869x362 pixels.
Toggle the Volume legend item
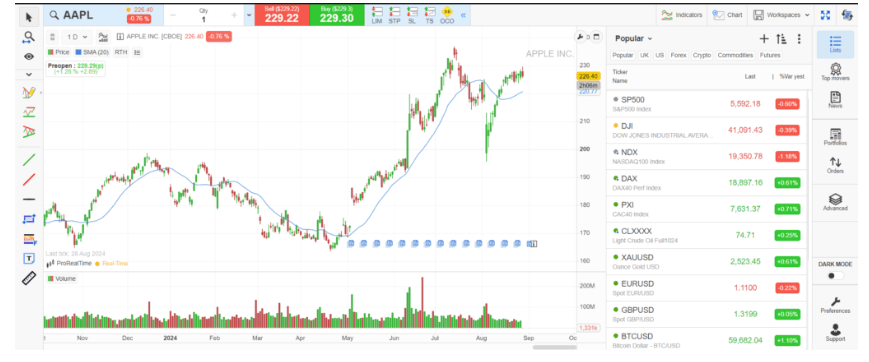pyautogui.click(x=62, y=279)
